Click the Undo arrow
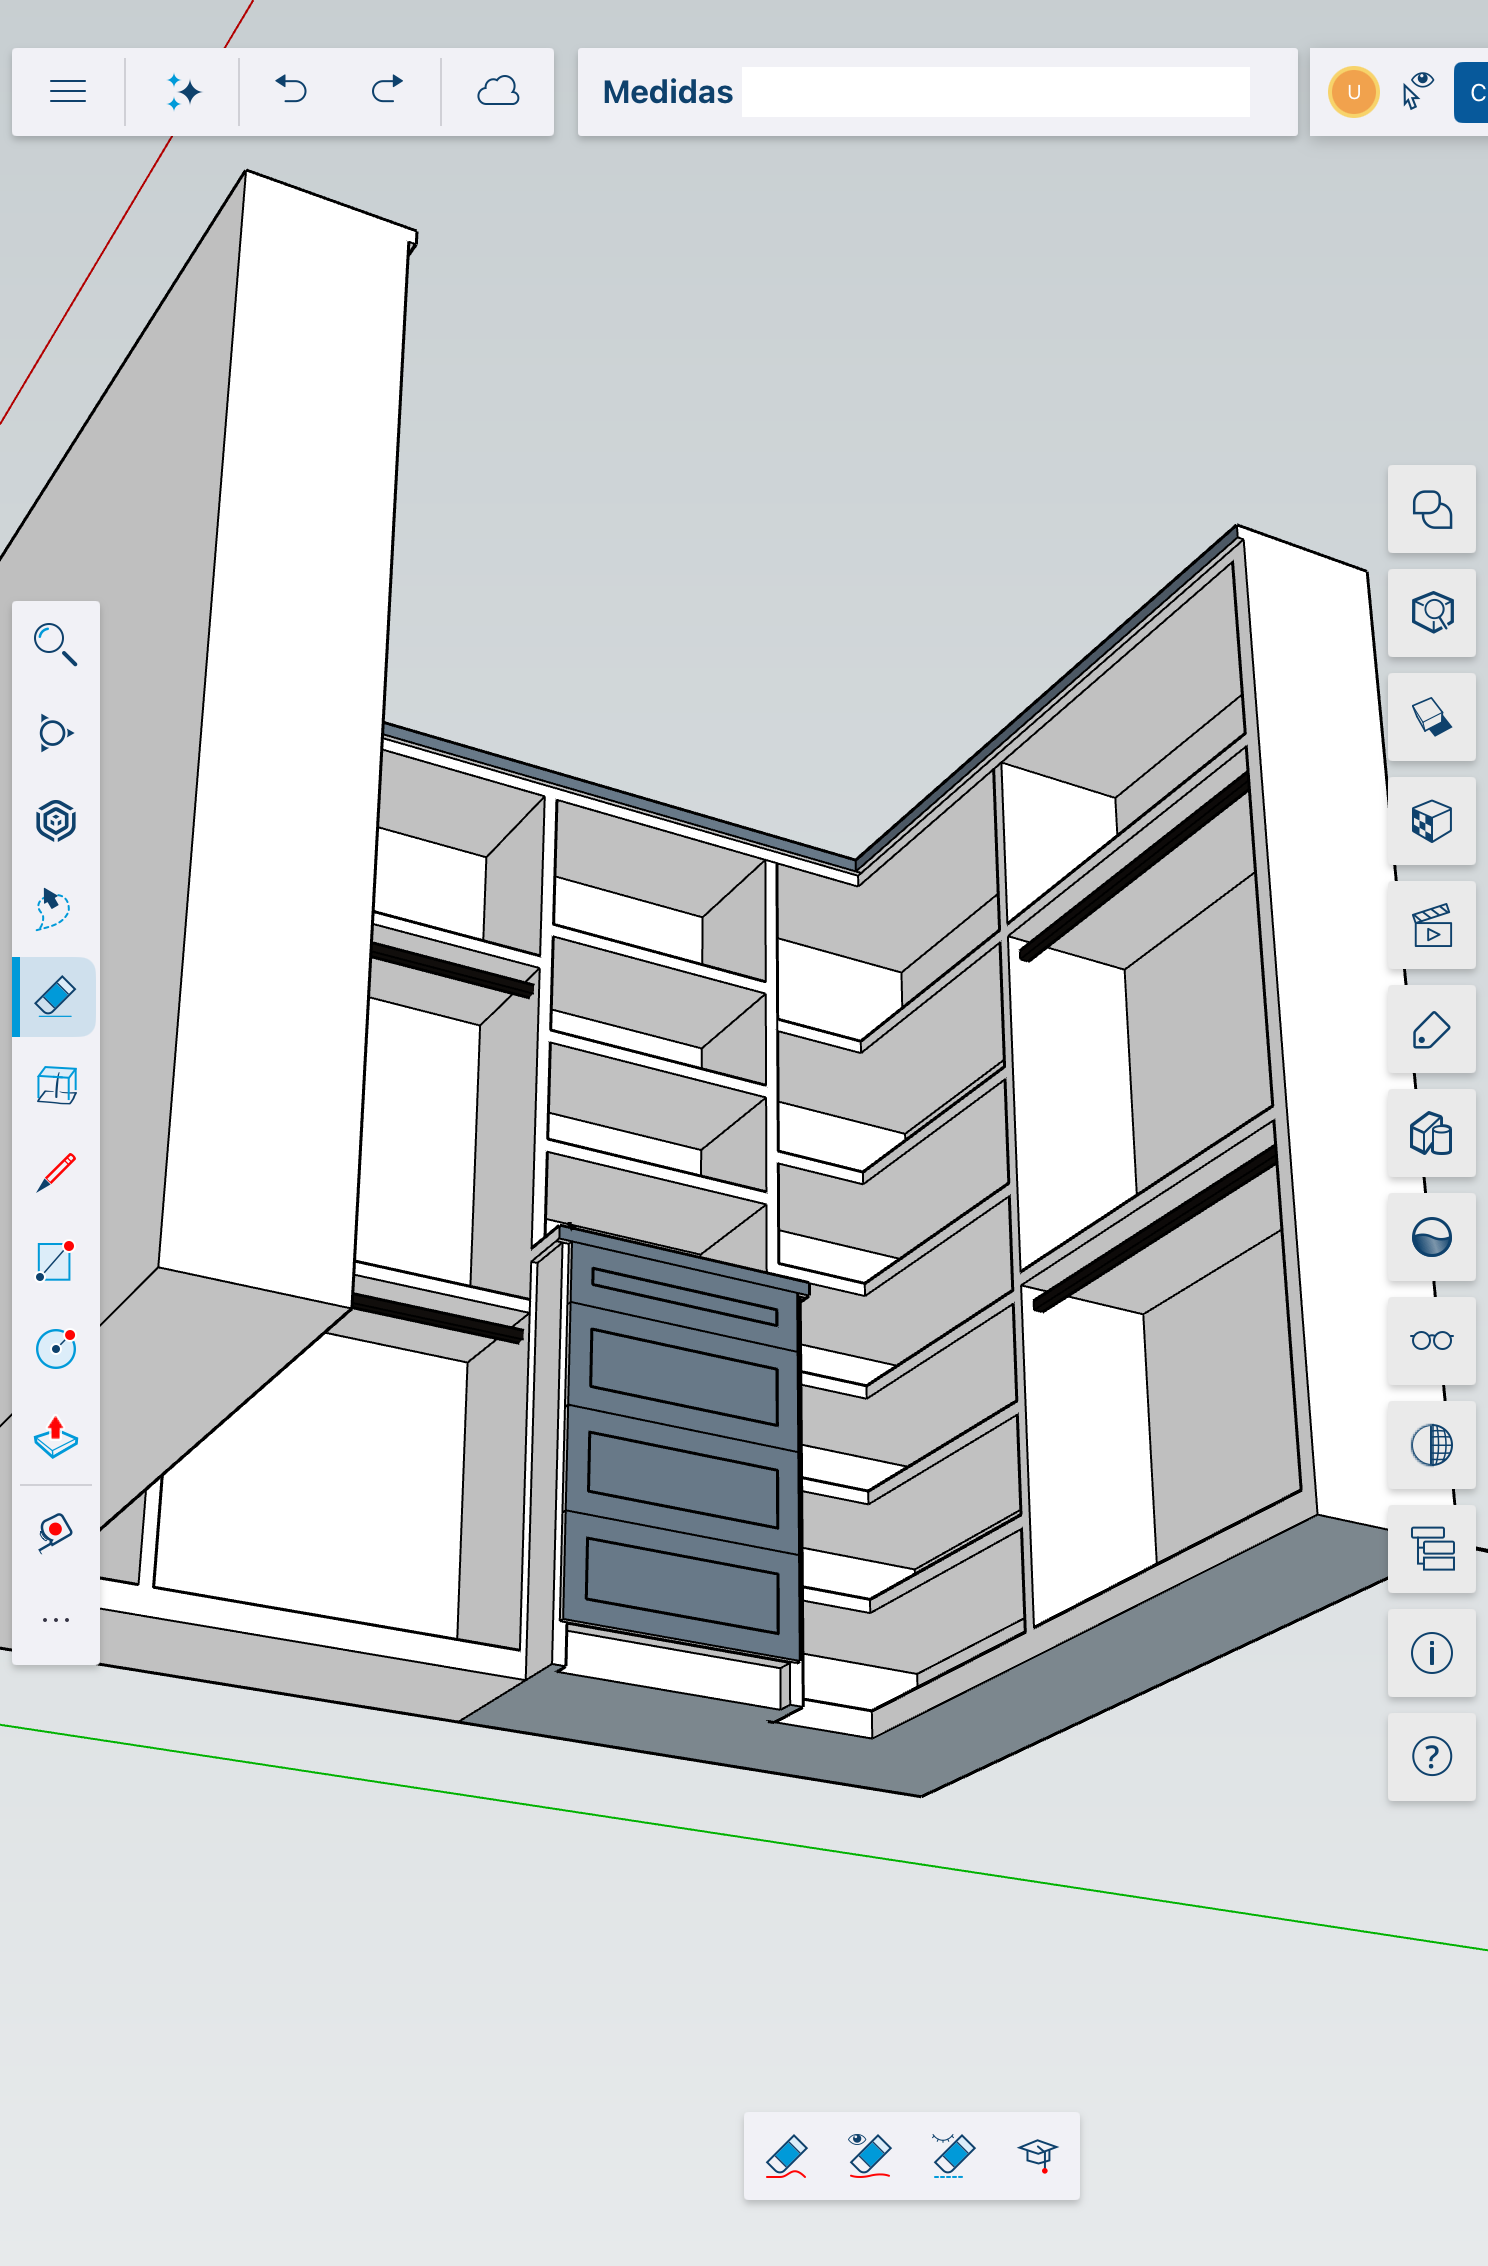Viewport: 1488px width, 2266px height. pyautogui.click(x=290, y=91)
